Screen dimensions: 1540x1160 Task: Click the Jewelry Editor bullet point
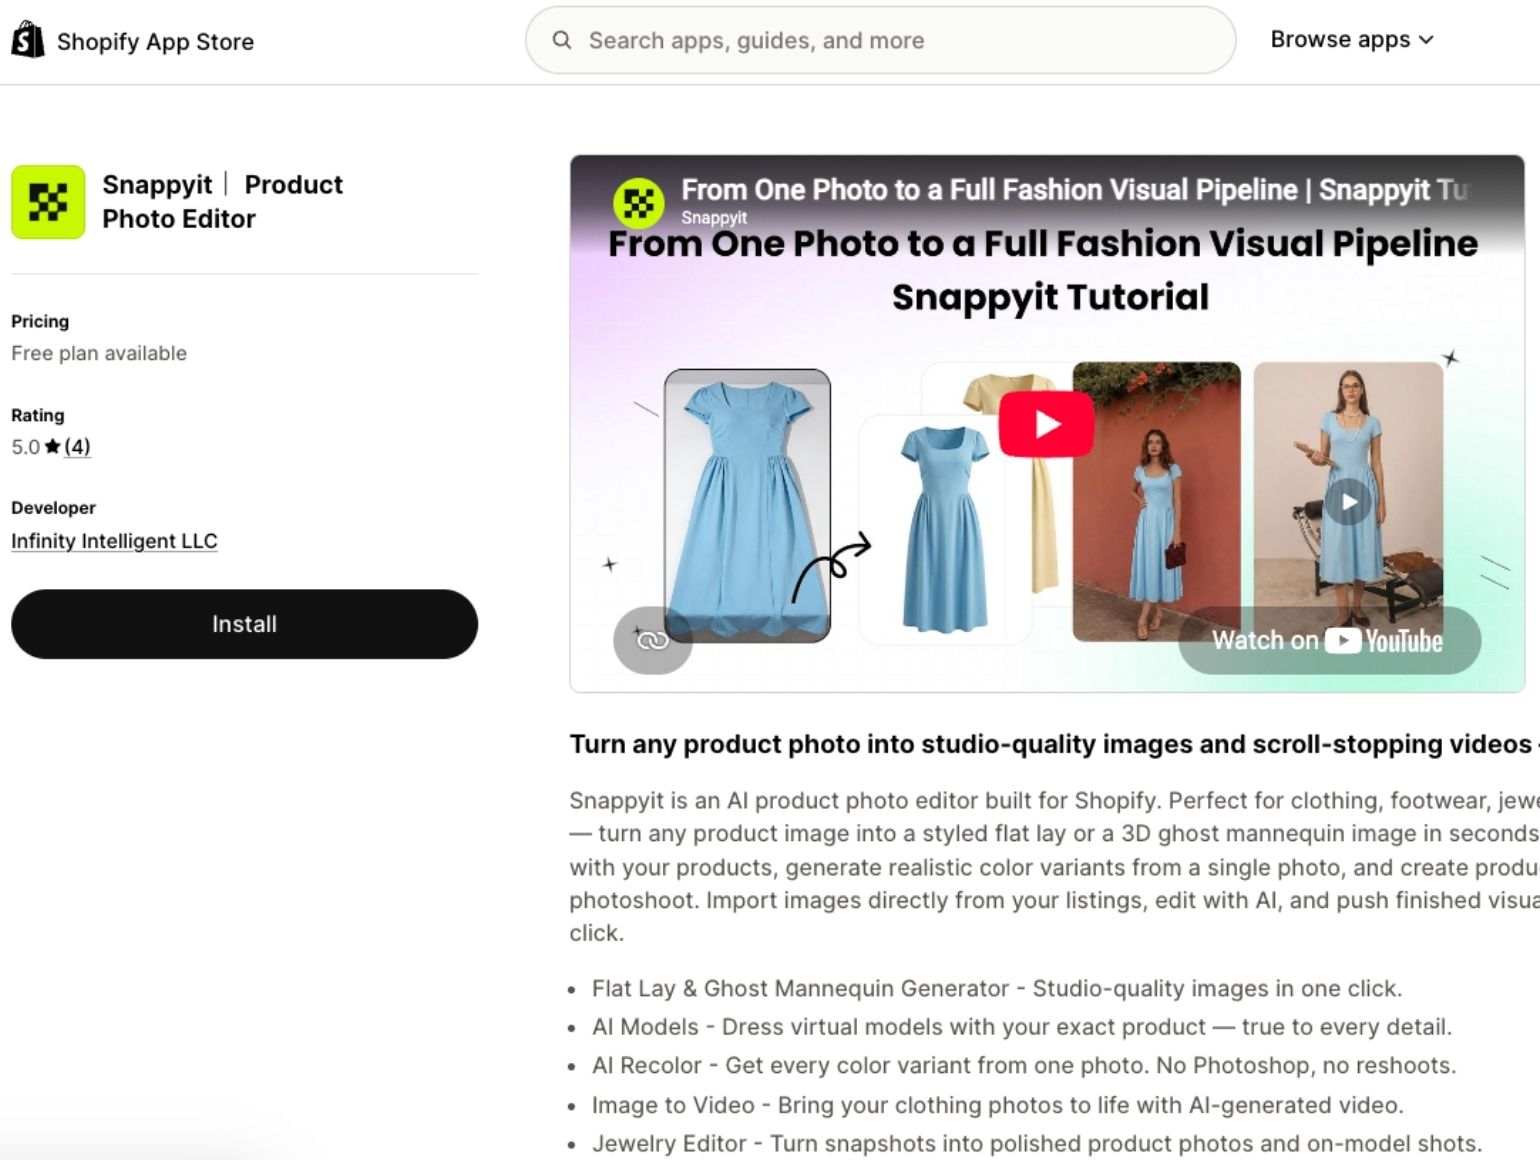1037,1143
